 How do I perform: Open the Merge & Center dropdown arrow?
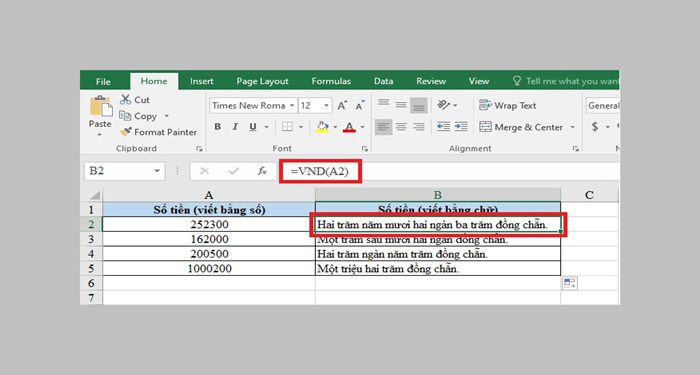[573, 127]
